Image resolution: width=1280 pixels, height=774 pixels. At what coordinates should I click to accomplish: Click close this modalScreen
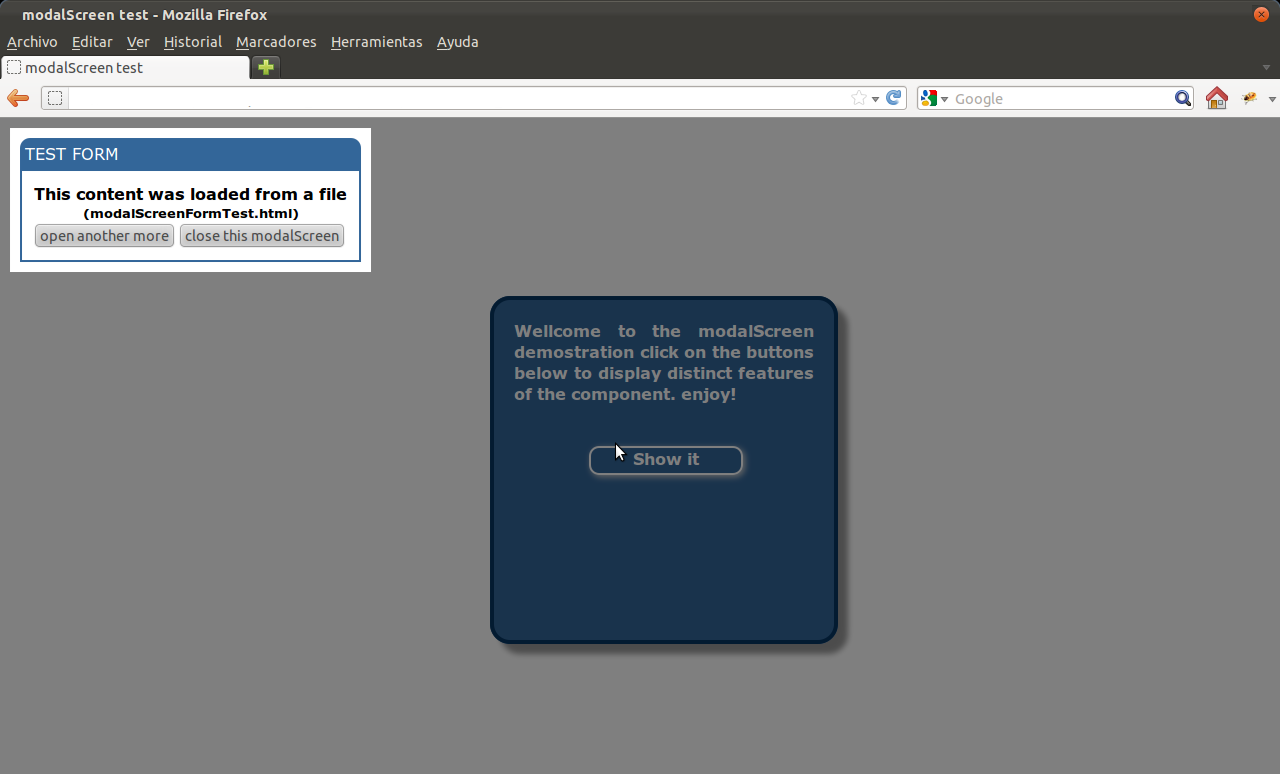click(x=261, y=235)
